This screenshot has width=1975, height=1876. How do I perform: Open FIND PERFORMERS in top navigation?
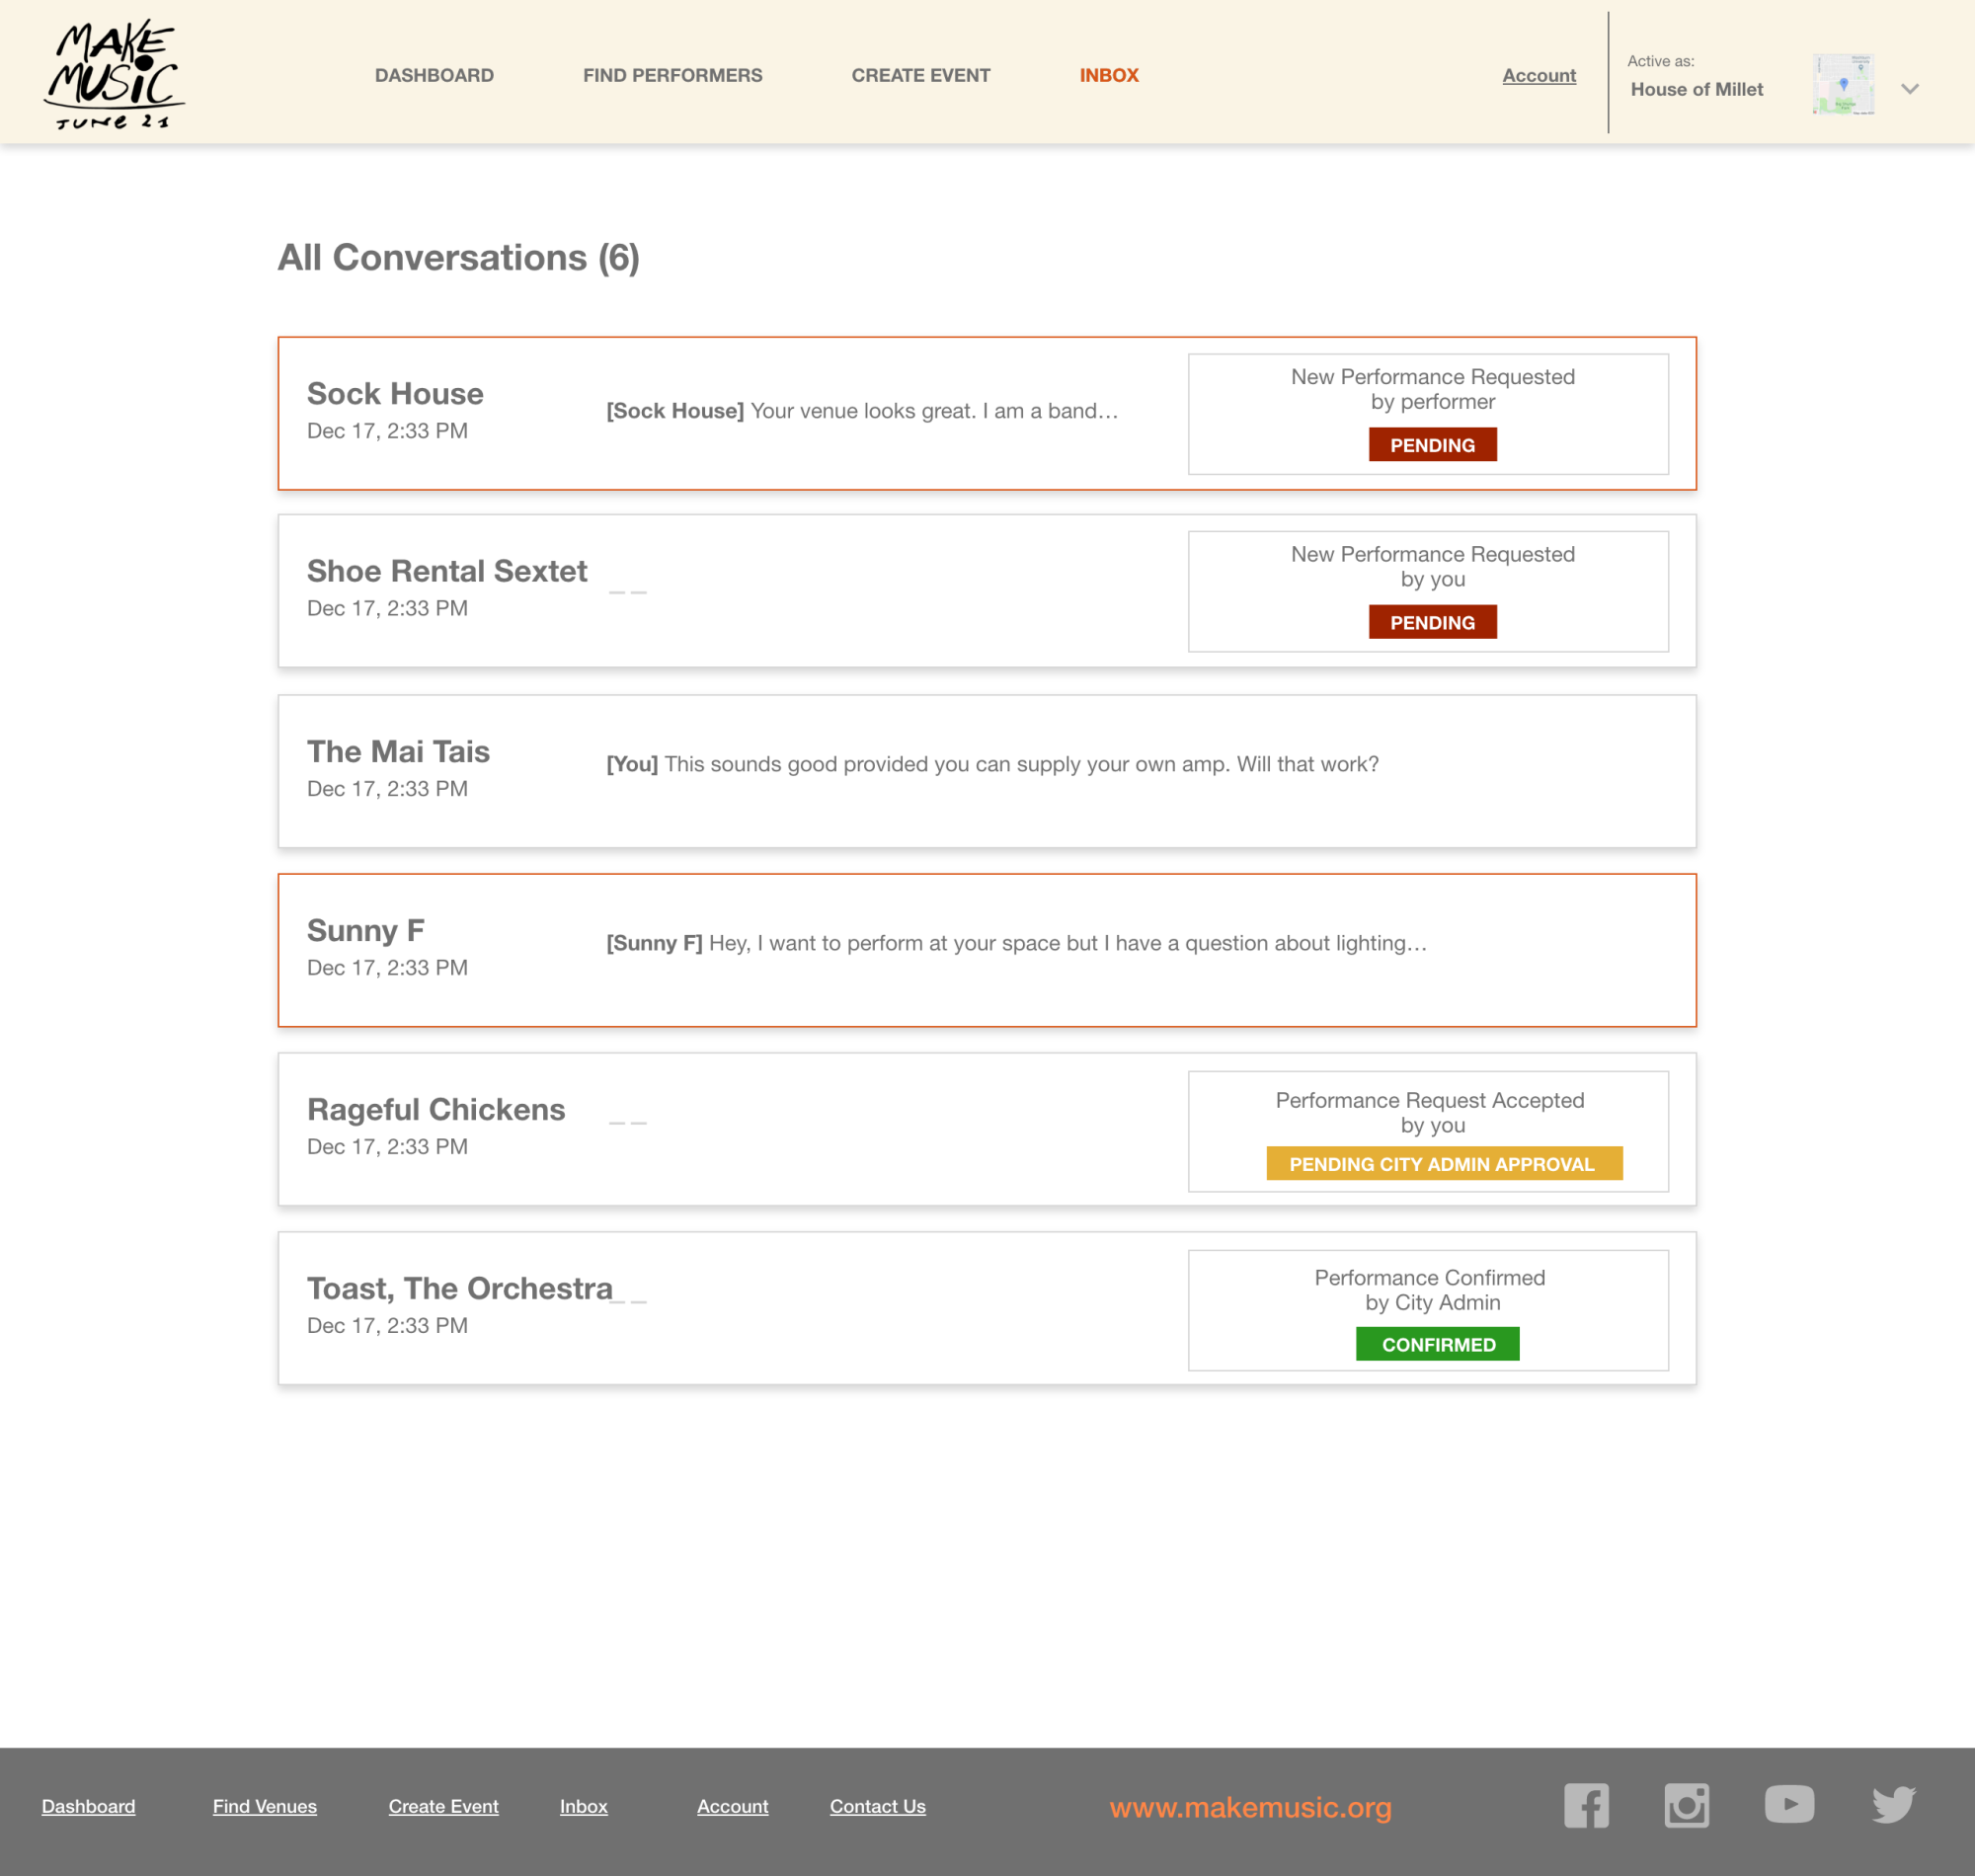click(x=672, y=75)
